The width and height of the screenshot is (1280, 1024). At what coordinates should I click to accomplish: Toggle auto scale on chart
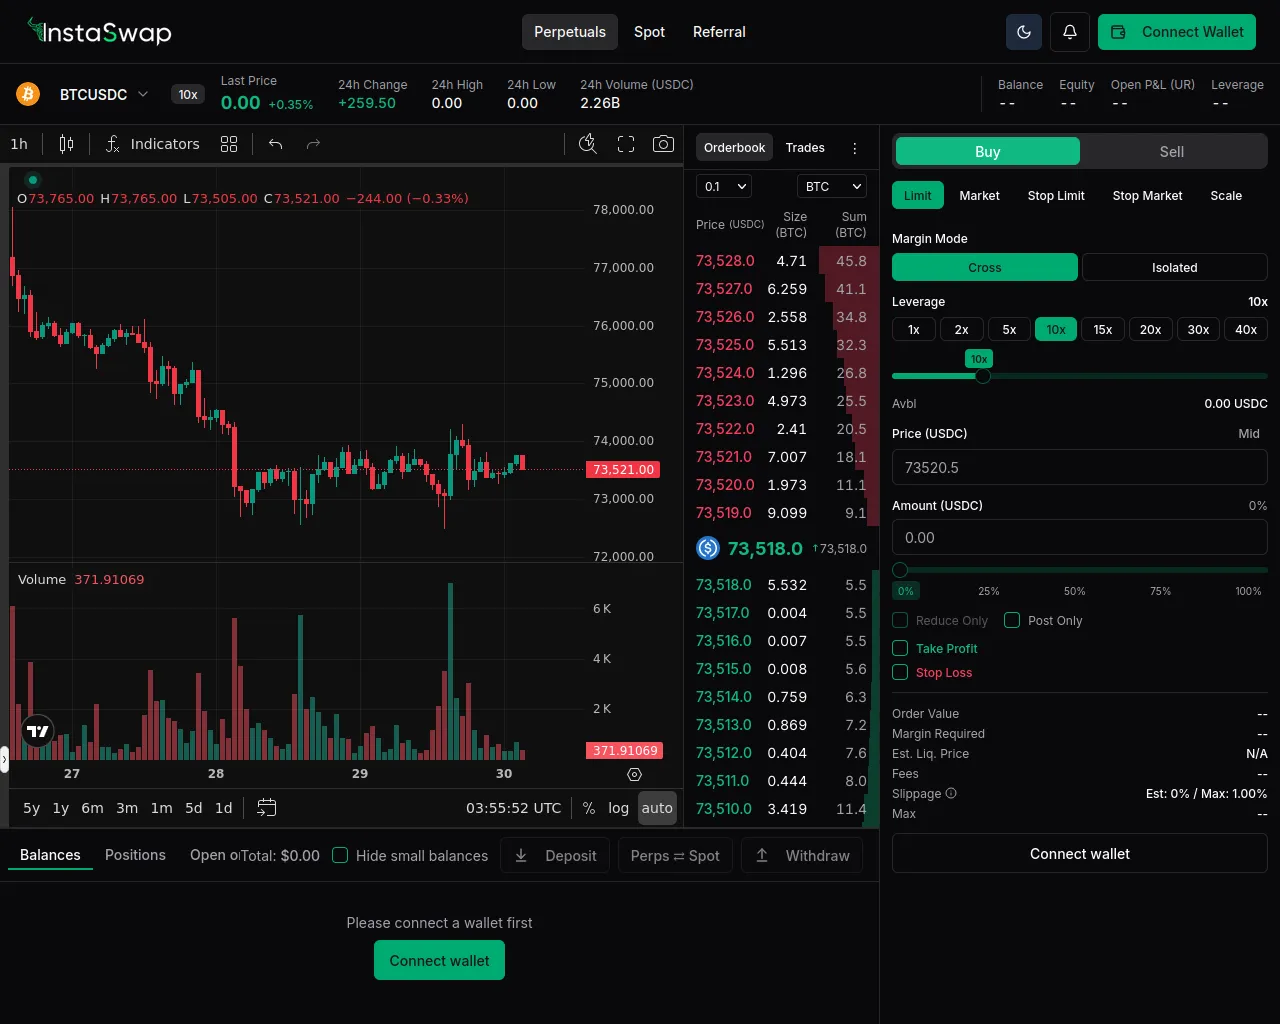657,808
